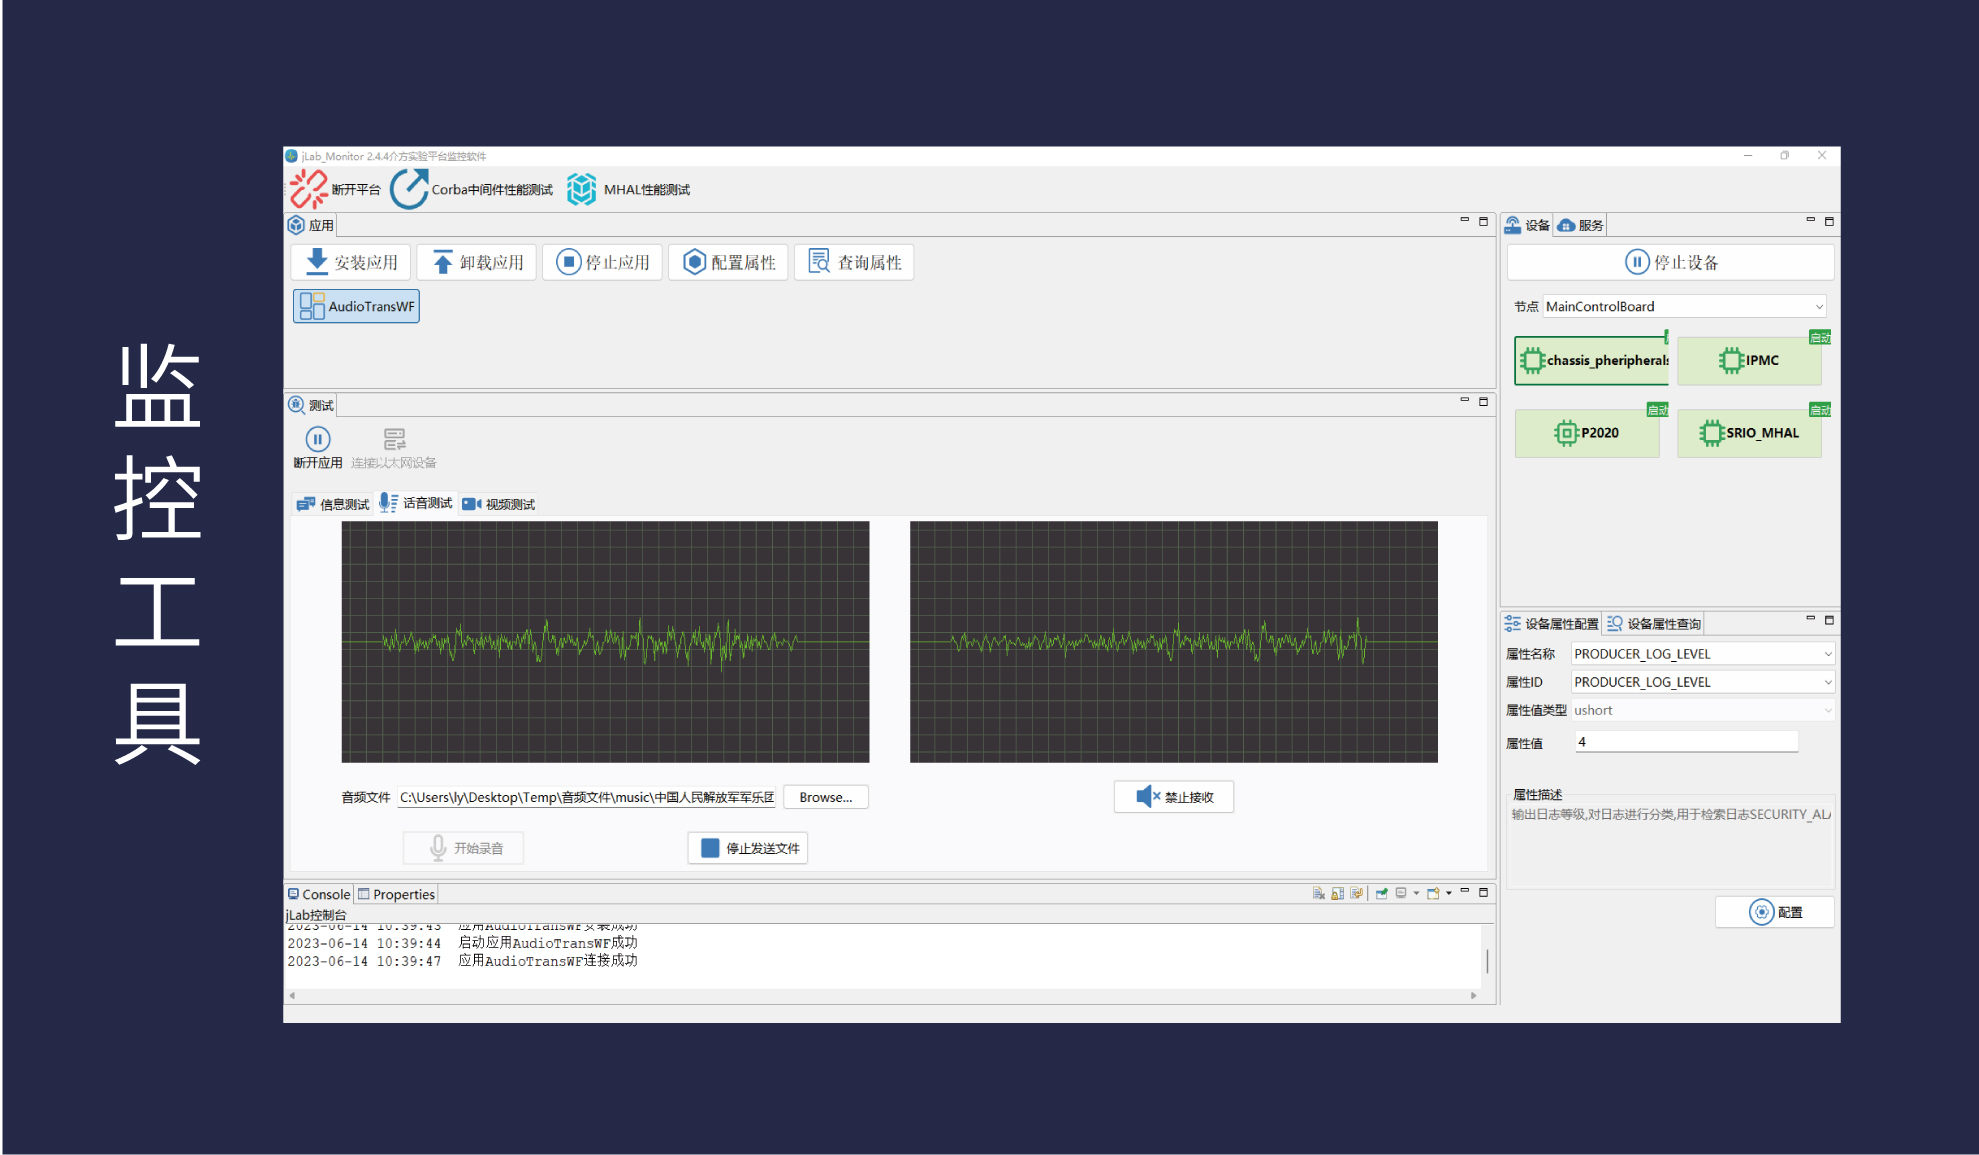Switch to the Properties tab
Screen dimensions: 1979x1155
coord(397,894)
